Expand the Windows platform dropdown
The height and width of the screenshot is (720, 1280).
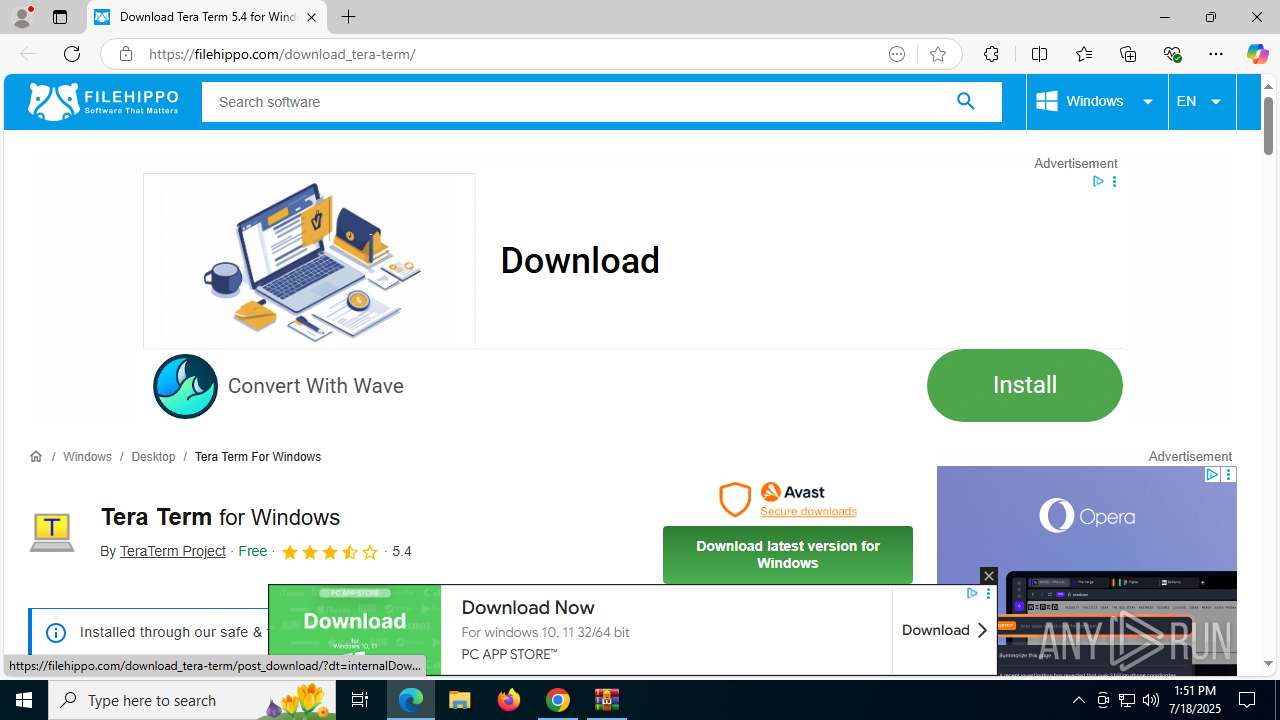[1096, 101]
